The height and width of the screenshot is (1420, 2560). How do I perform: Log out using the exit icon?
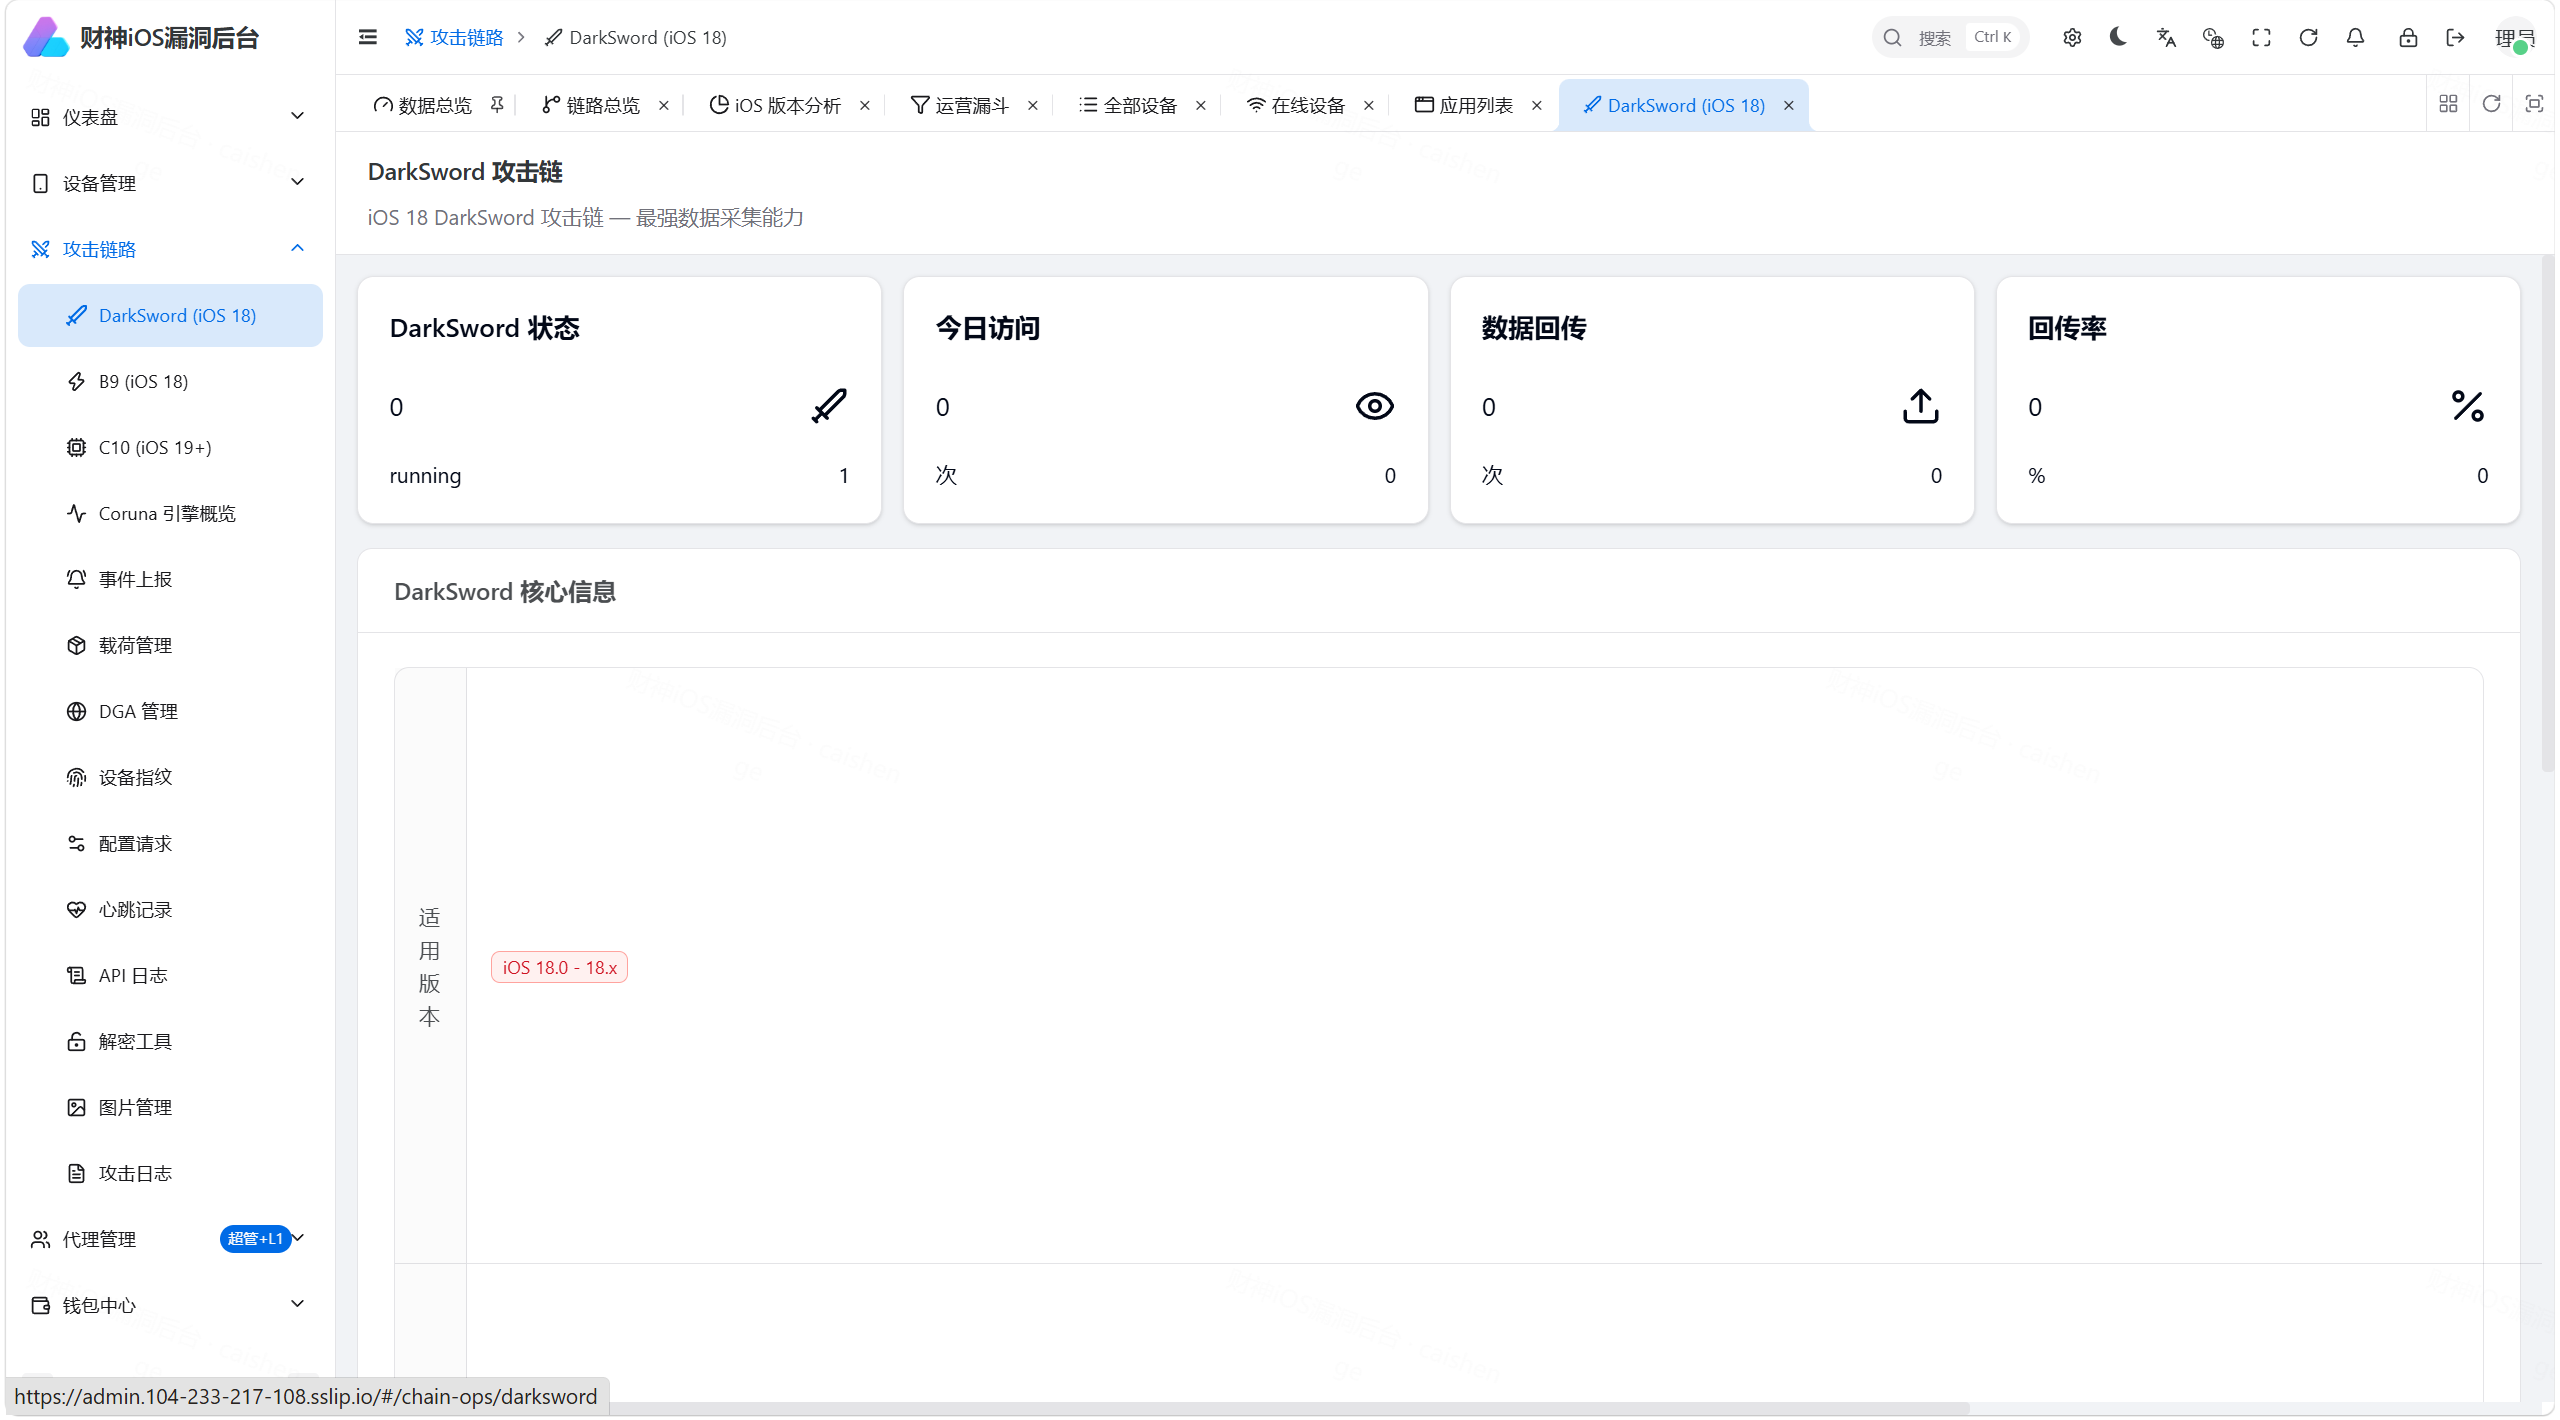pos(2455,37)
